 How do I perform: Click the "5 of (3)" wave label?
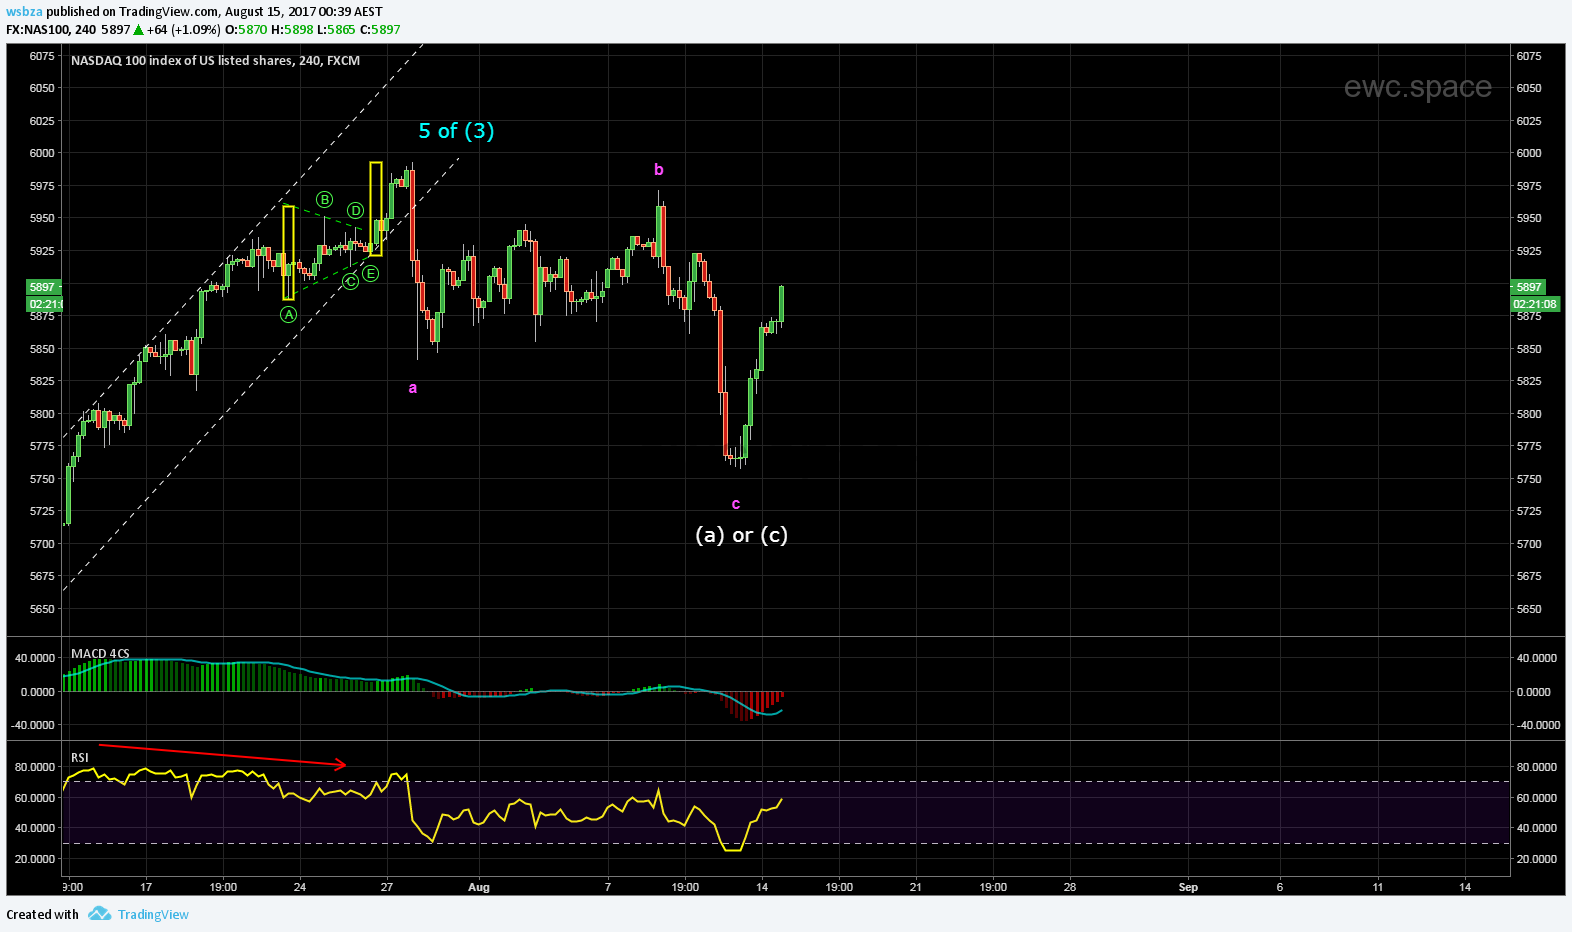point(456,131)
